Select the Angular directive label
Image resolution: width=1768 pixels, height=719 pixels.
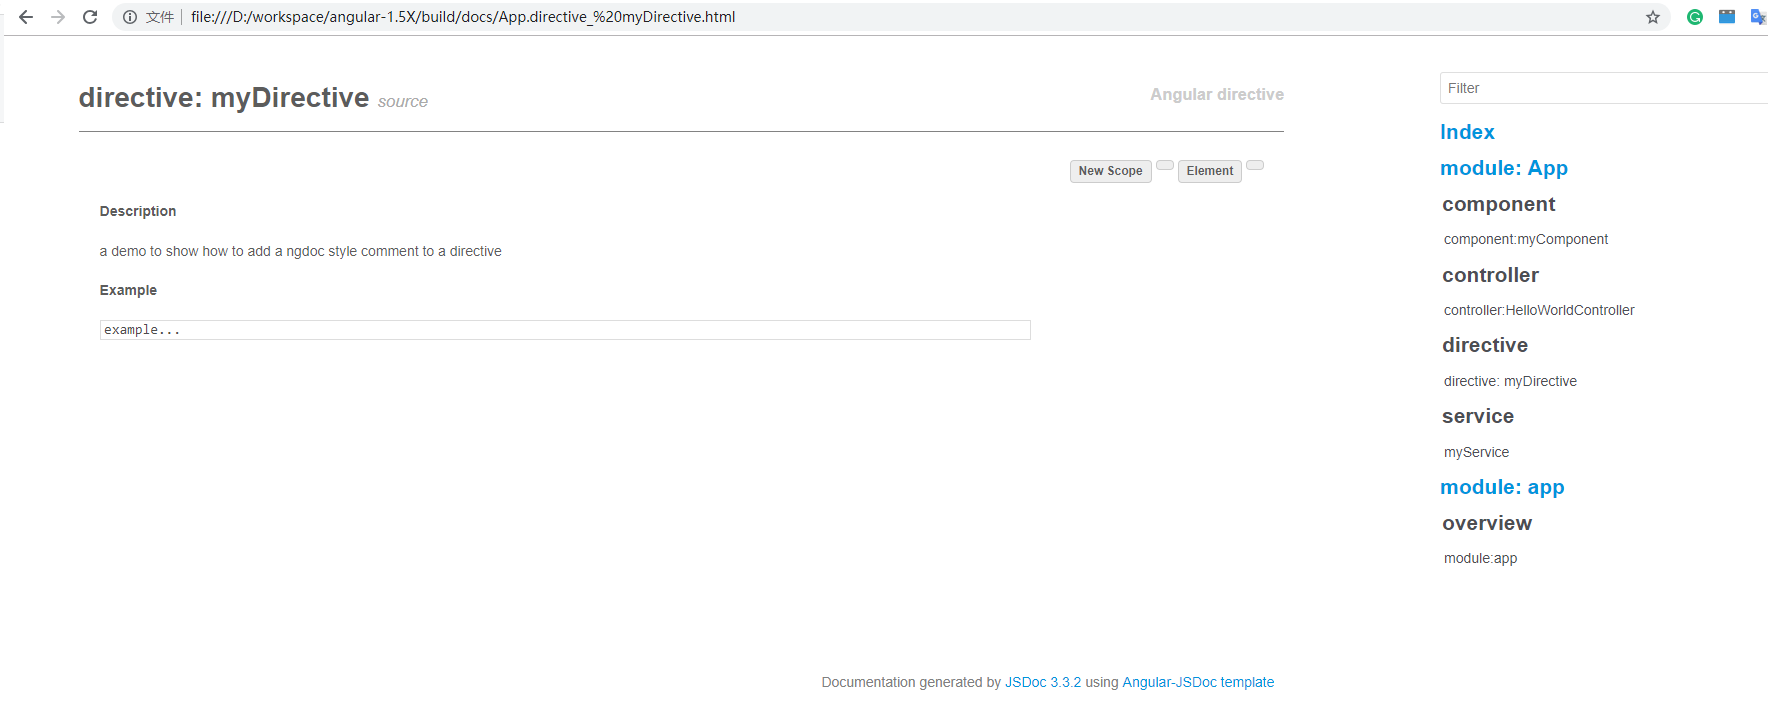[1217, 94]
